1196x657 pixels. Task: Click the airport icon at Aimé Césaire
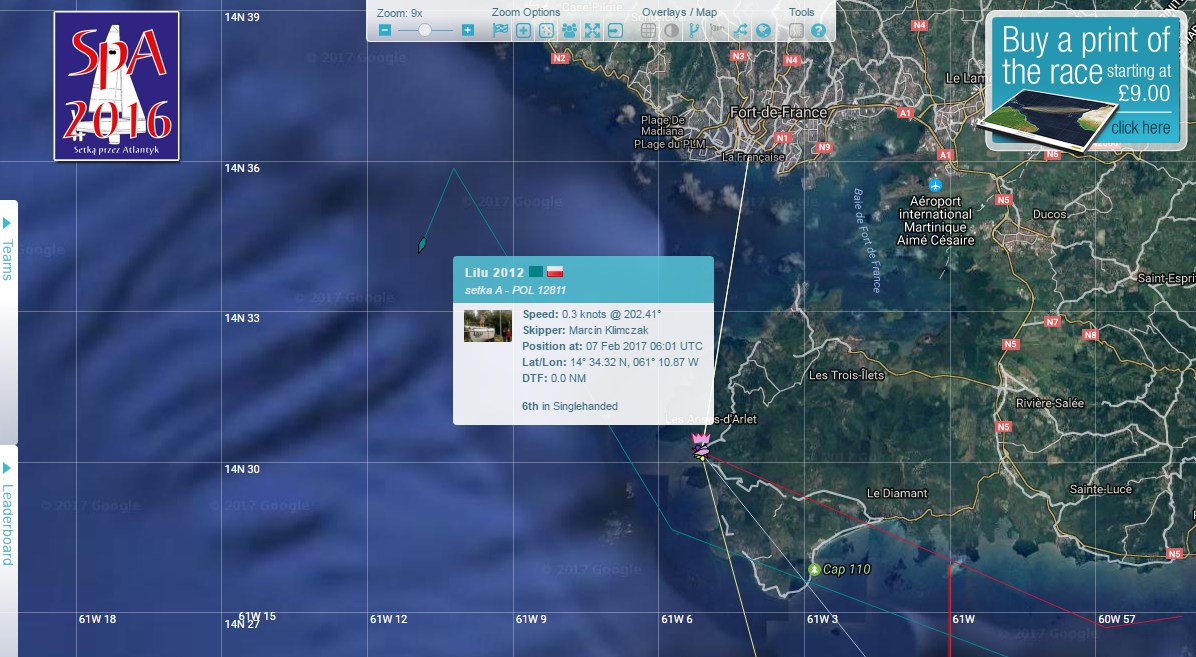[x=935, y=185]
